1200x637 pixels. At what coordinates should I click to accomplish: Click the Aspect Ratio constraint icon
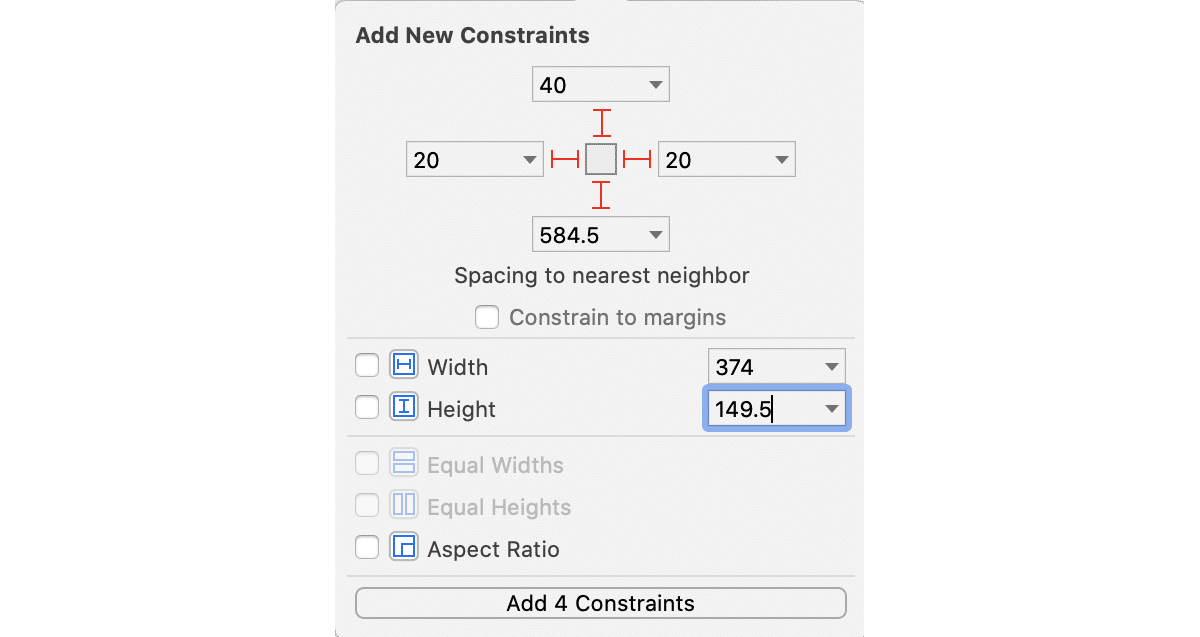point(404,548)
